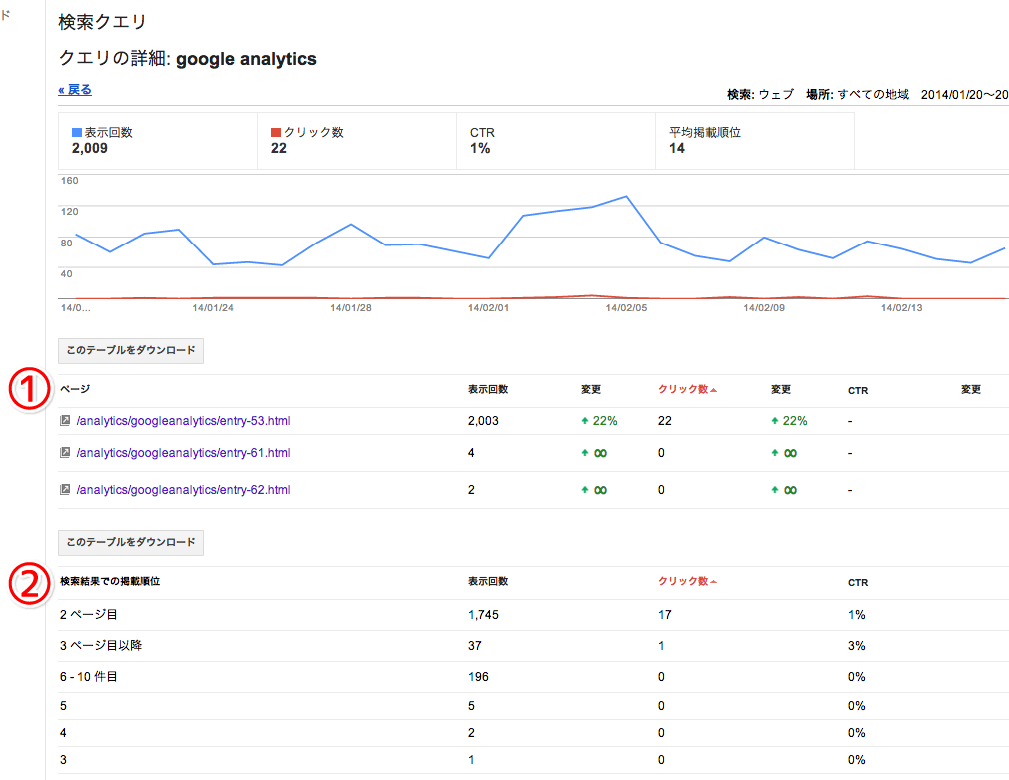Click the 14/01/24 date label on chart
1009x780 pixels.
click(x=213, y=308)
